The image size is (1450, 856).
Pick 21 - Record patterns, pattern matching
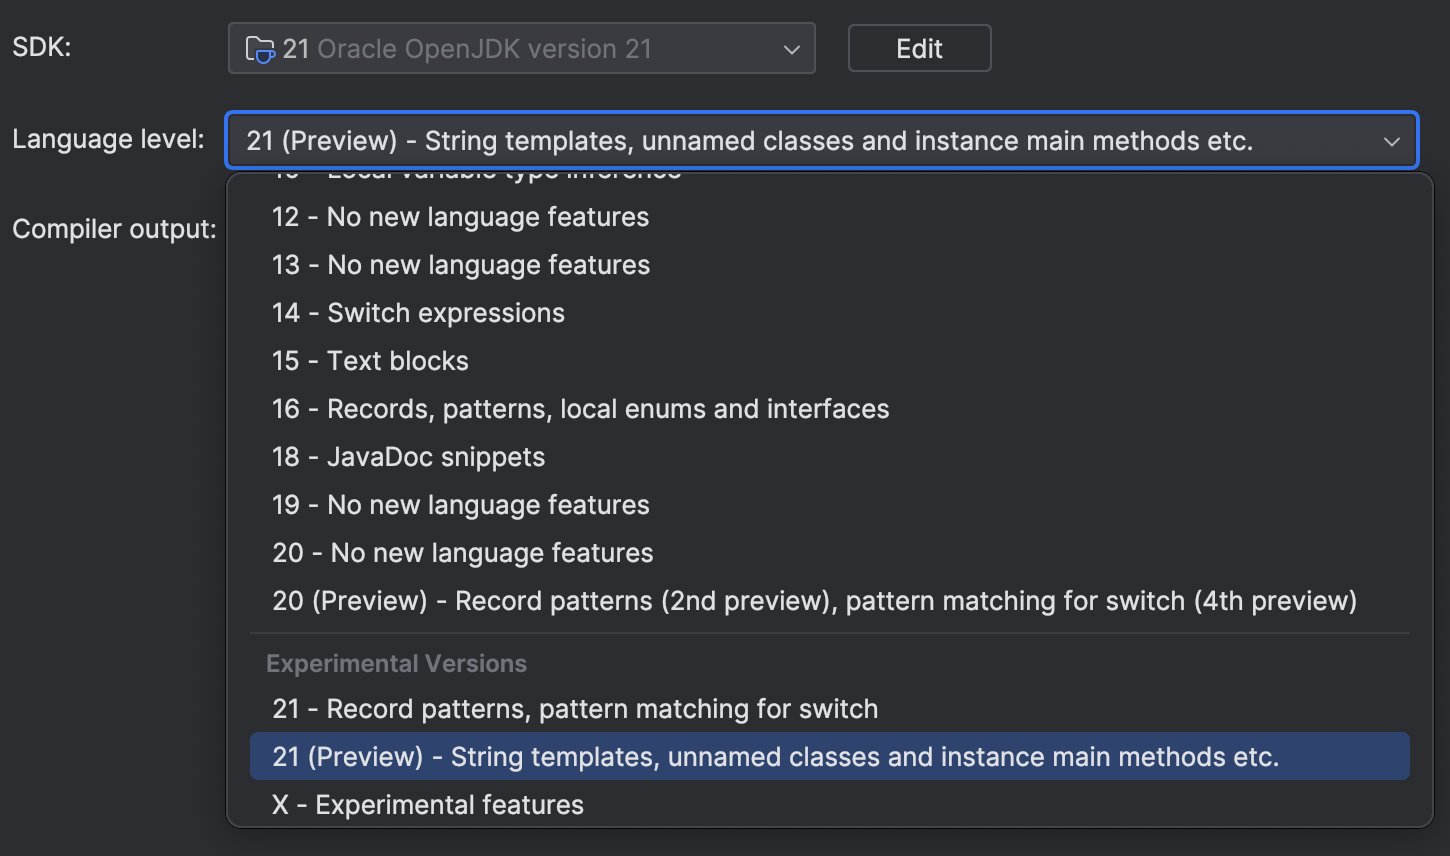(x=575, y=709)
